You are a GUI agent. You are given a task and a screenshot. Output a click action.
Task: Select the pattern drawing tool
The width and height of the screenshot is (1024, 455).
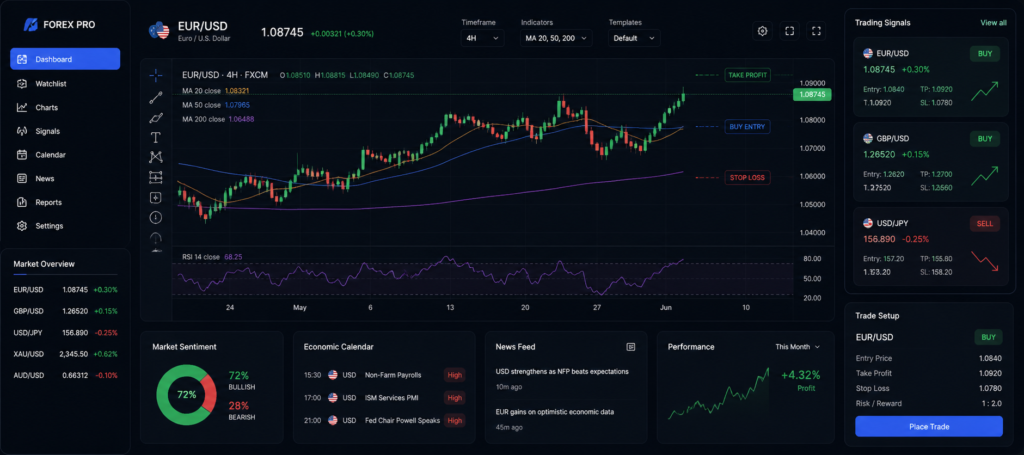(x=155, y=157)
